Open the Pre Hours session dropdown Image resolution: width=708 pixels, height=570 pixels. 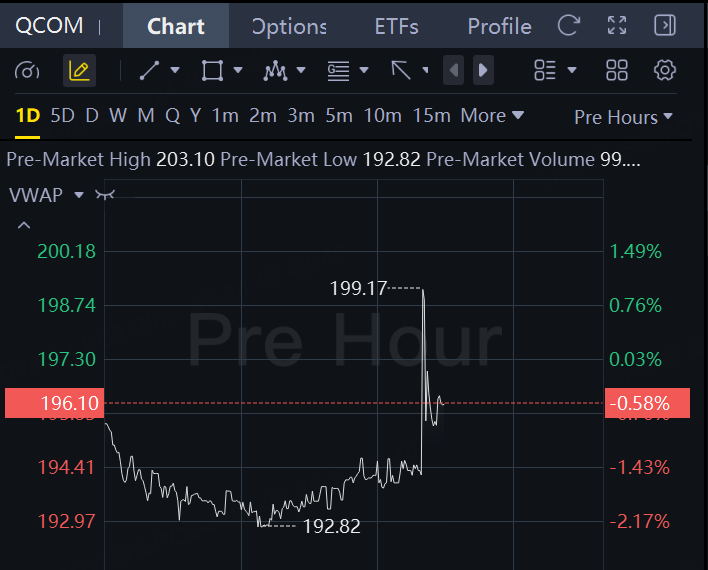click(x=623, y=117)
